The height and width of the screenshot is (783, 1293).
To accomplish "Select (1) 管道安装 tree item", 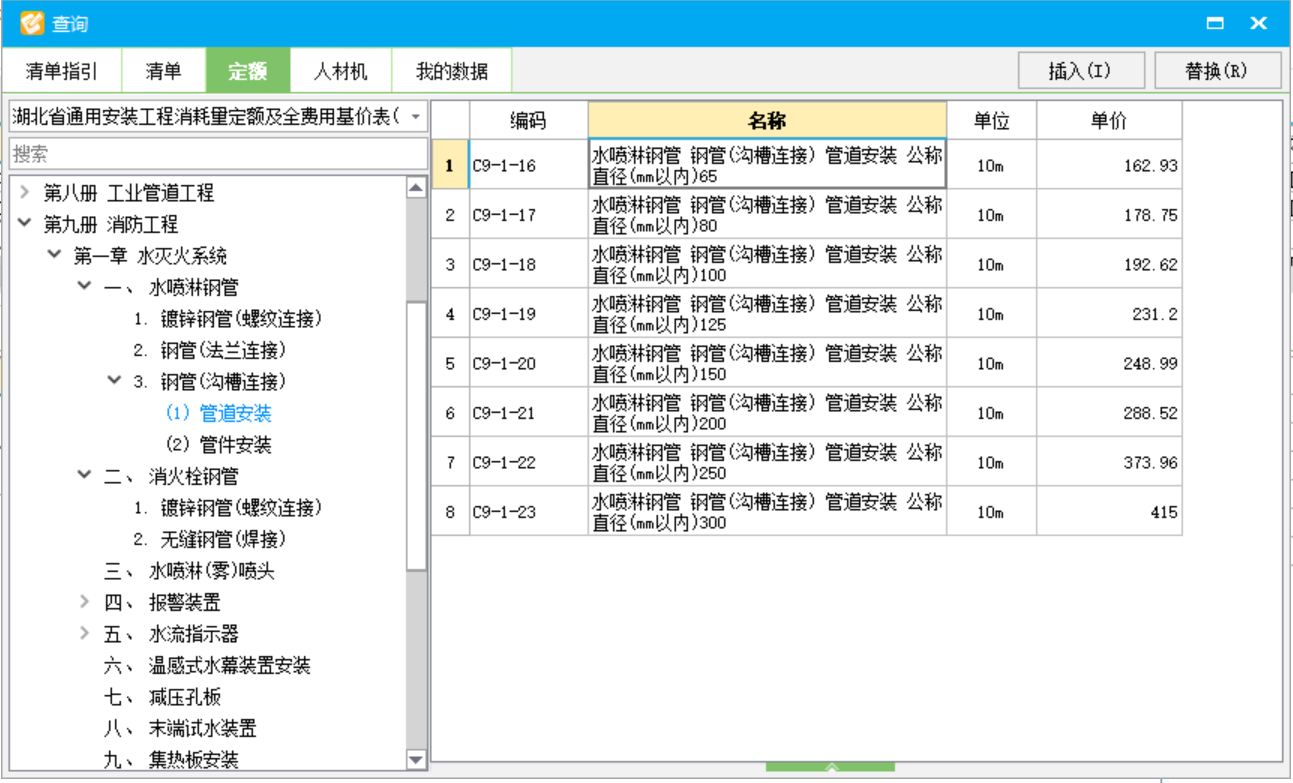I will click(x=218, y=413).
